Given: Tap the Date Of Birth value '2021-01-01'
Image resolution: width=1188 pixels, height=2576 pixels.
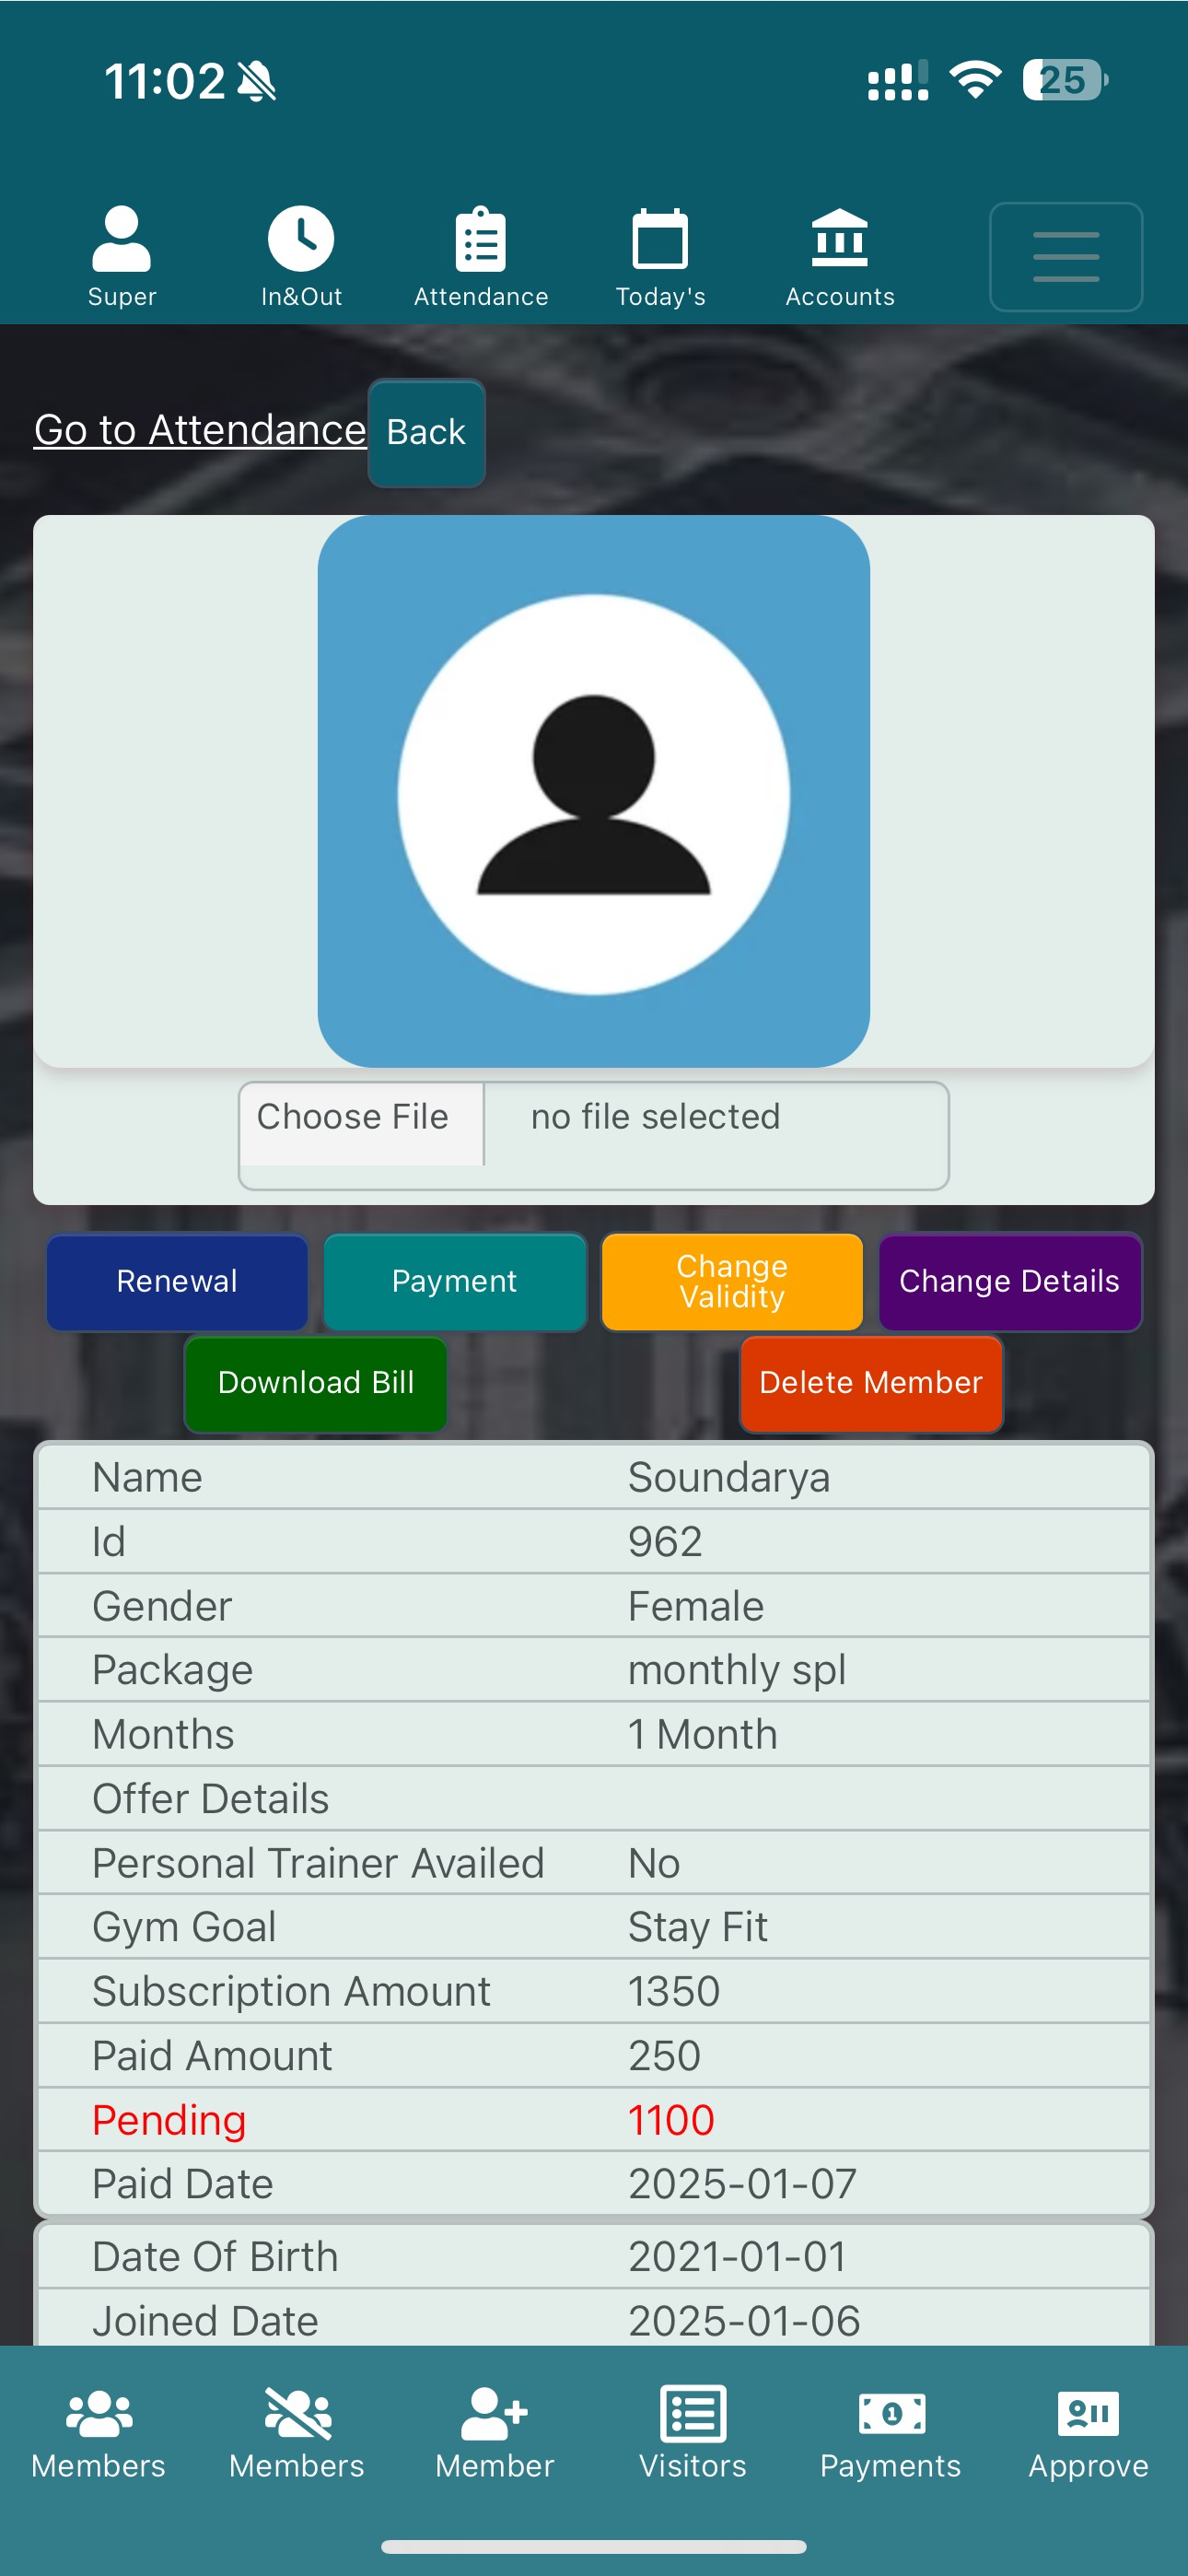Looking at the screenshot, I should pyautogui.click(x=738, y=2257).
